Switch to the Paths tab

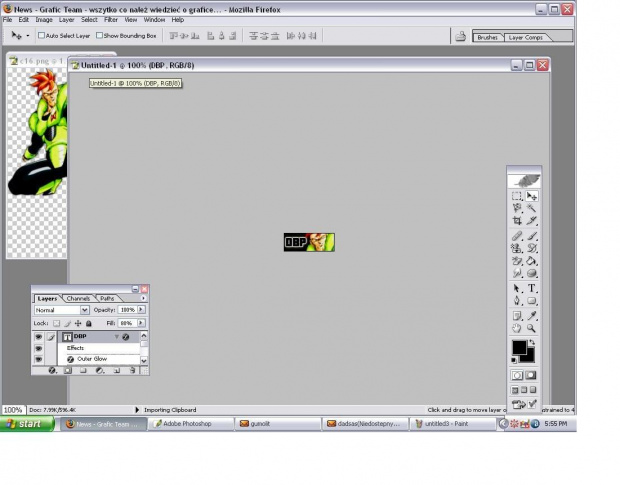(x=107, y=298)
